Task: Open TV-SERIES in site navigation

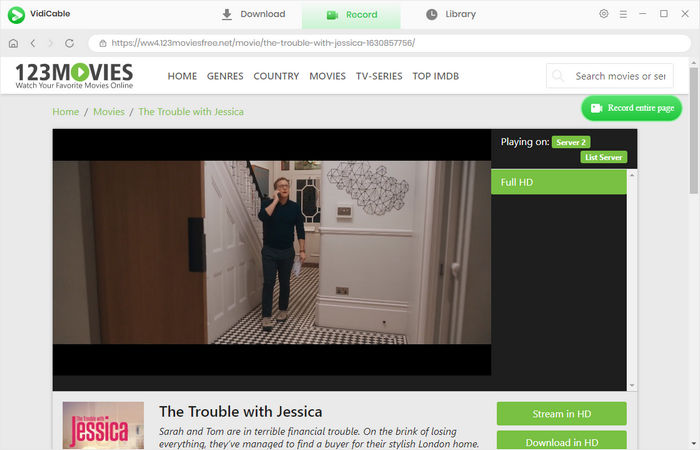Action: click(x=379, y=76)
